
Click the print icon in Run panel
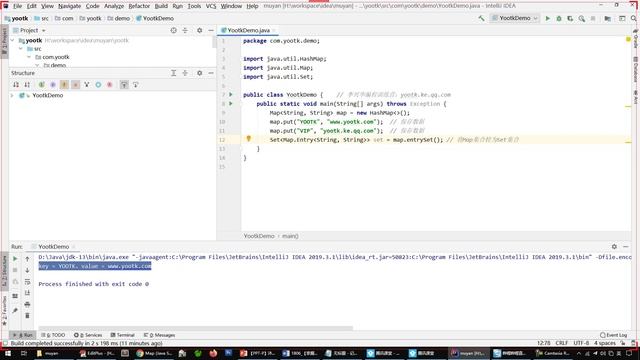(27, 304)
